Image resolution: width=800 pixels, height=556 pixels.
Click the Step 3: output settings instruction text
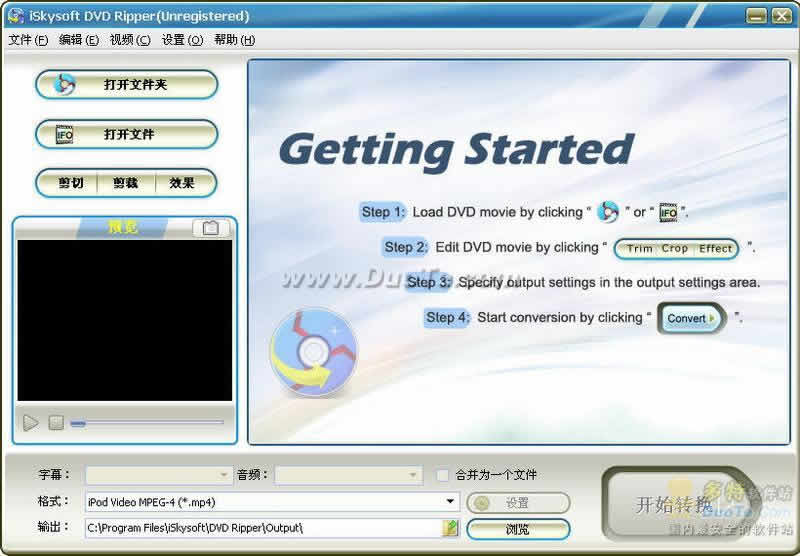point(583,282)
